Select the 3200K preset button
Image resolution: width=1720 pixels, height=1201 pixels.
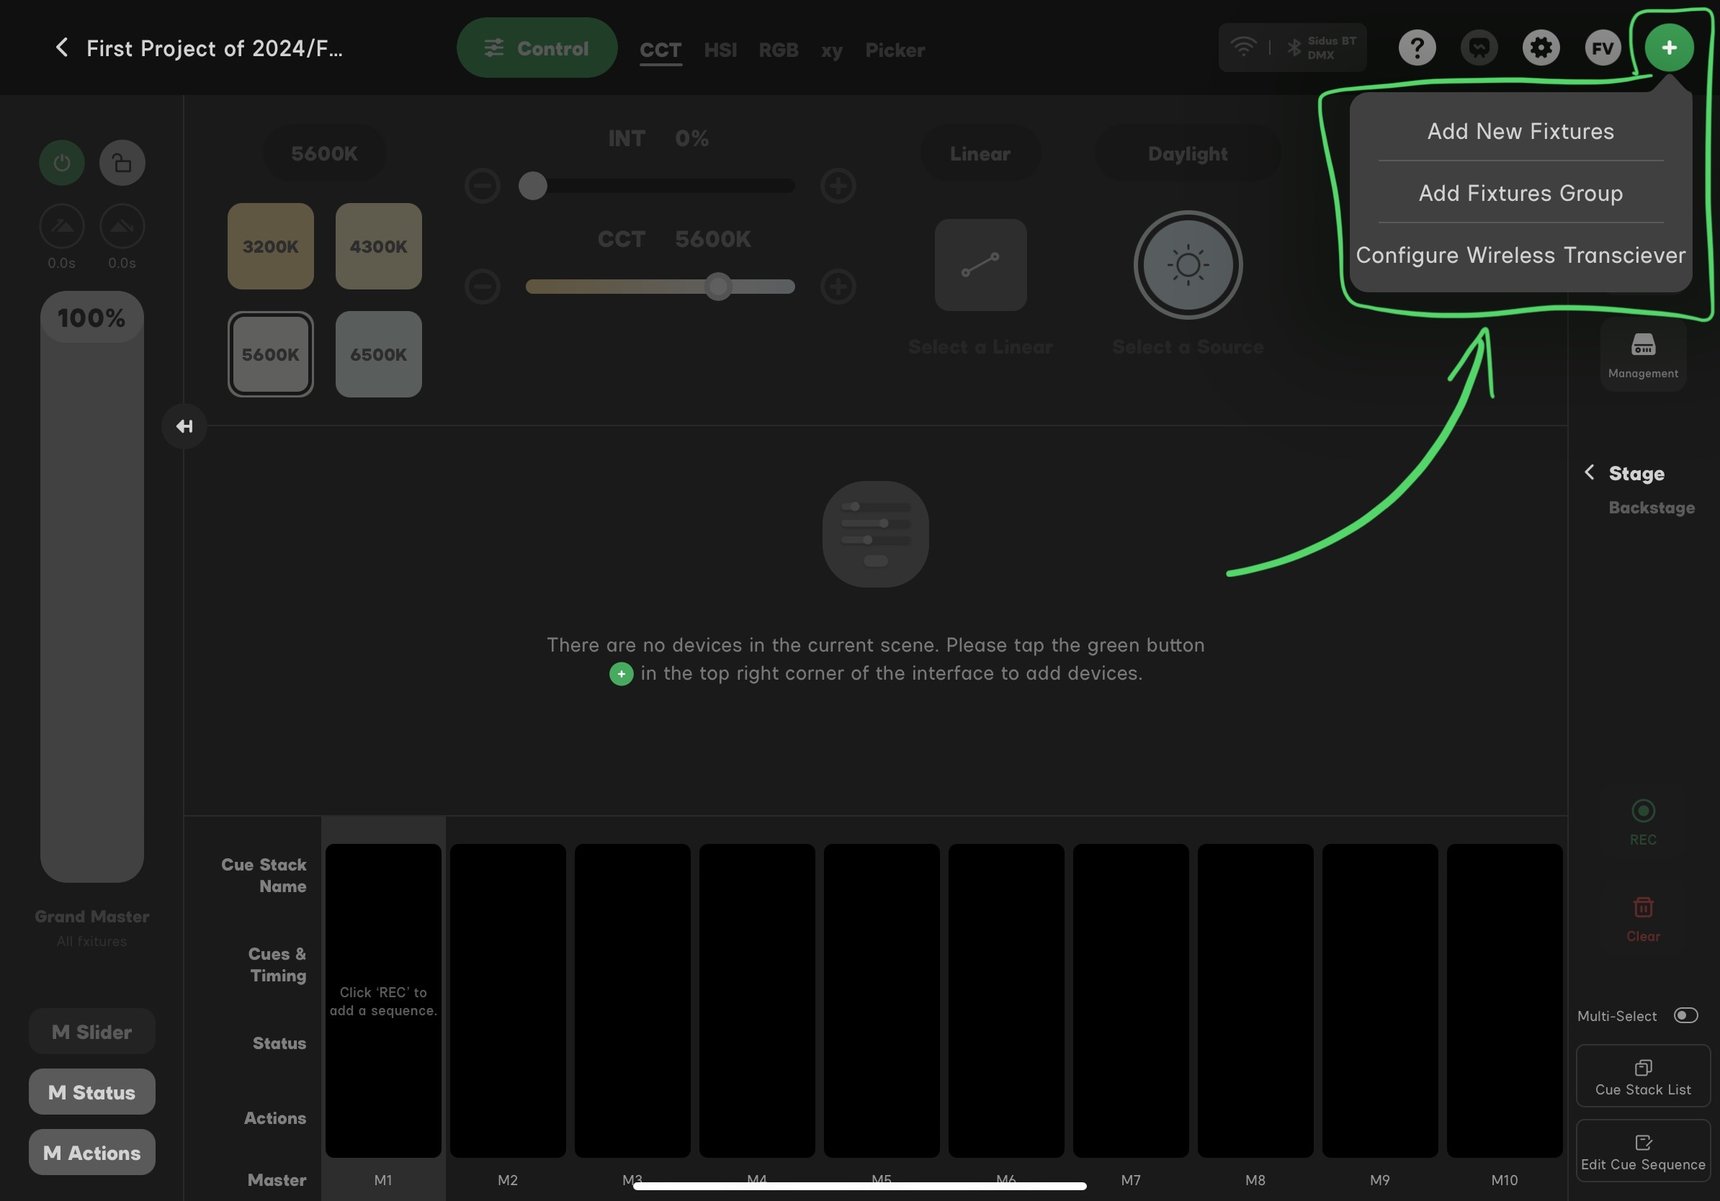coord(270,246)
